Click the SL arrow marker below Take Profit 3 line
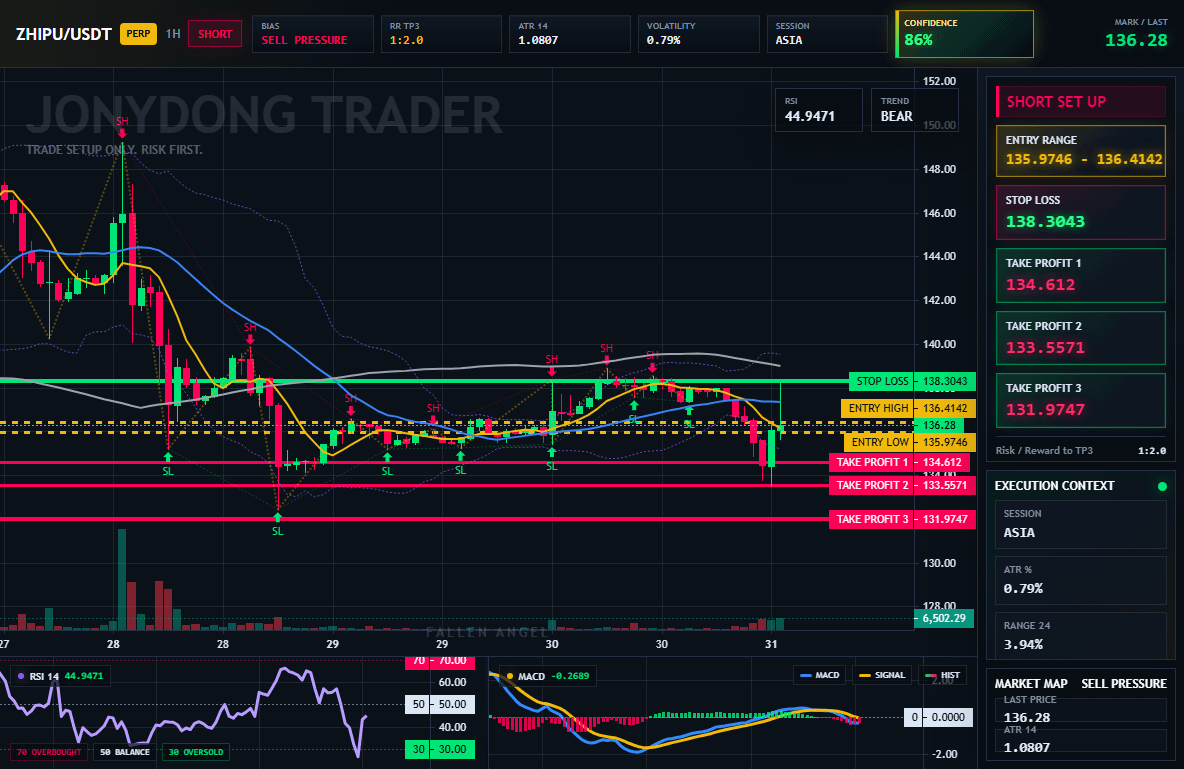Image resolution: width=1184 pixels, height=769 pixels. tap(277, 525)
